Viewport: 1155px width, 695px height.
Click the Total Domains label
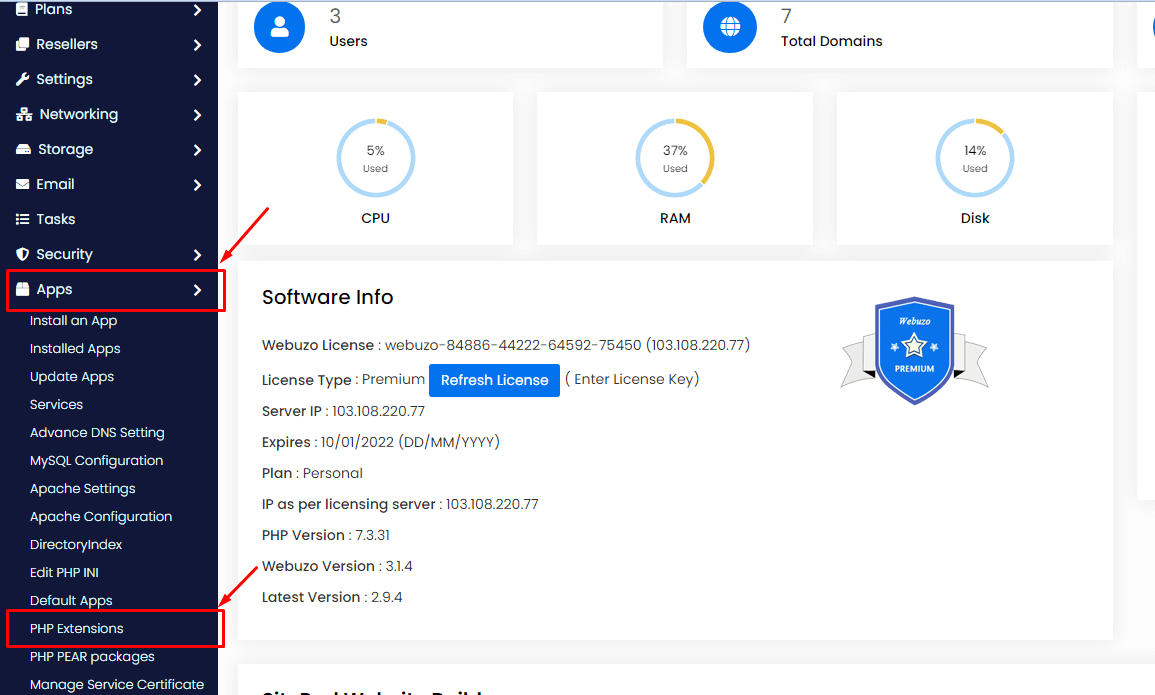click(832, 41)
